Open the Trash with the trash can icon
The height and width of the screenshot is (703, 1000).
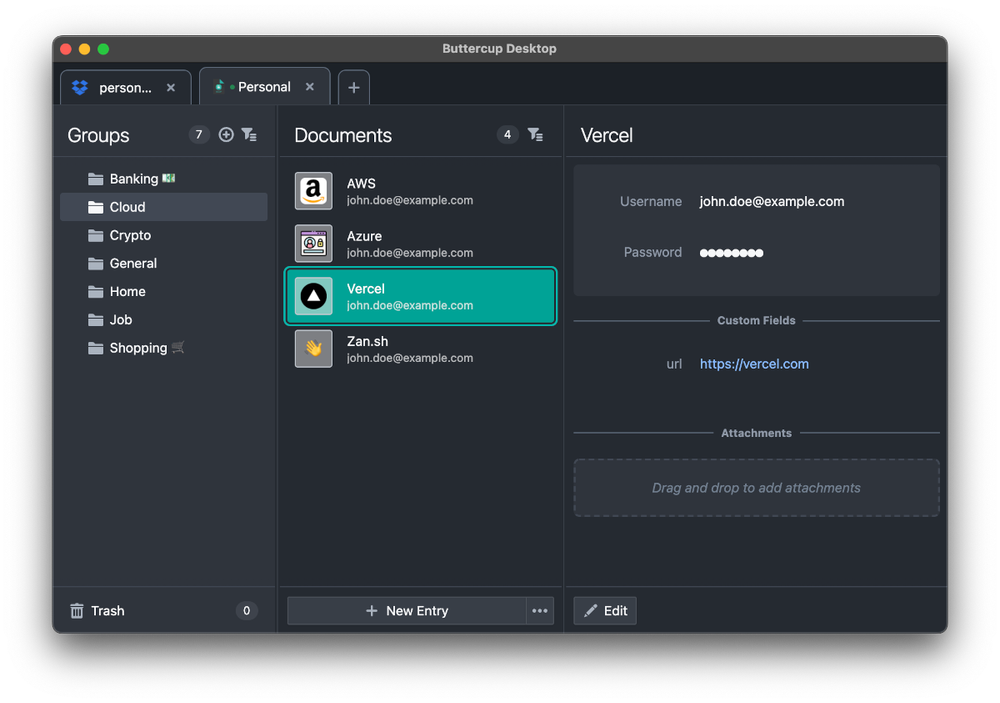point(77,610)
